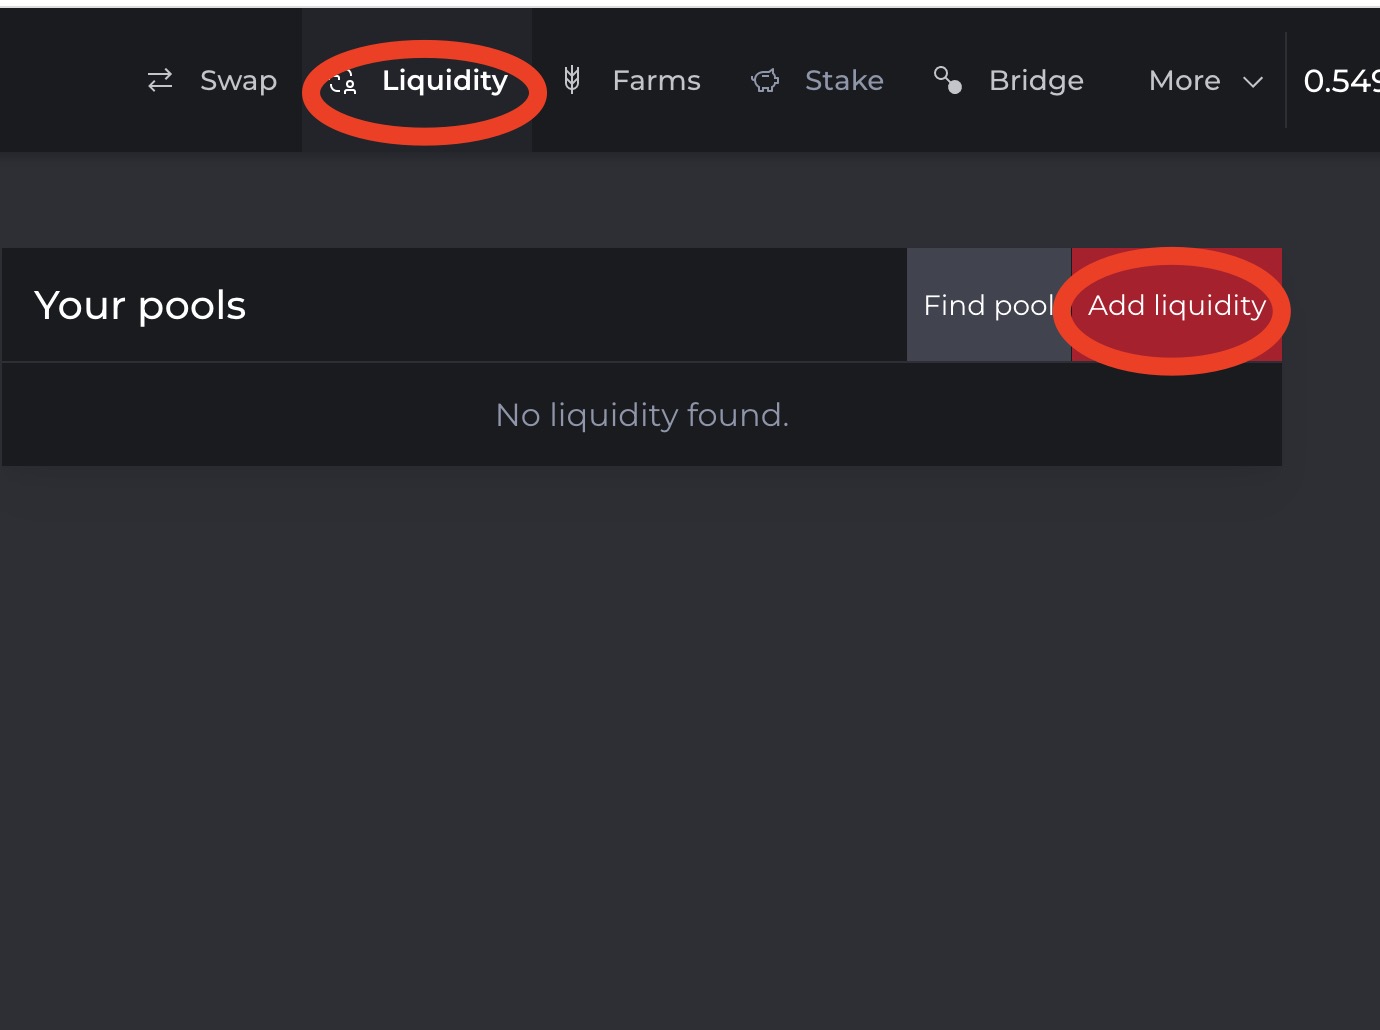Click the Bridge link icon
Viewport: 1380px width, 1030px height.
(x=947, y=79)
